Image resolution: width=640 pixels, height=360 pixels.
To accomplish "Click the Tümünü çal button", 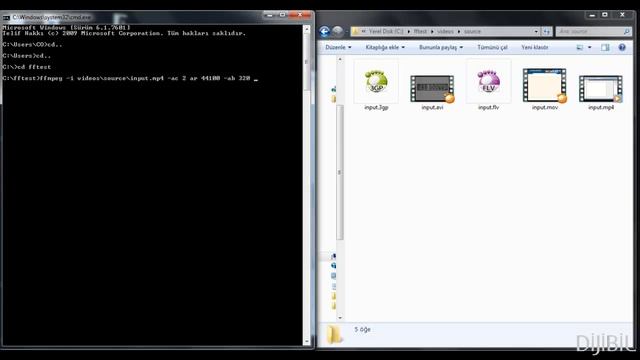I will [x=492, y=47].
